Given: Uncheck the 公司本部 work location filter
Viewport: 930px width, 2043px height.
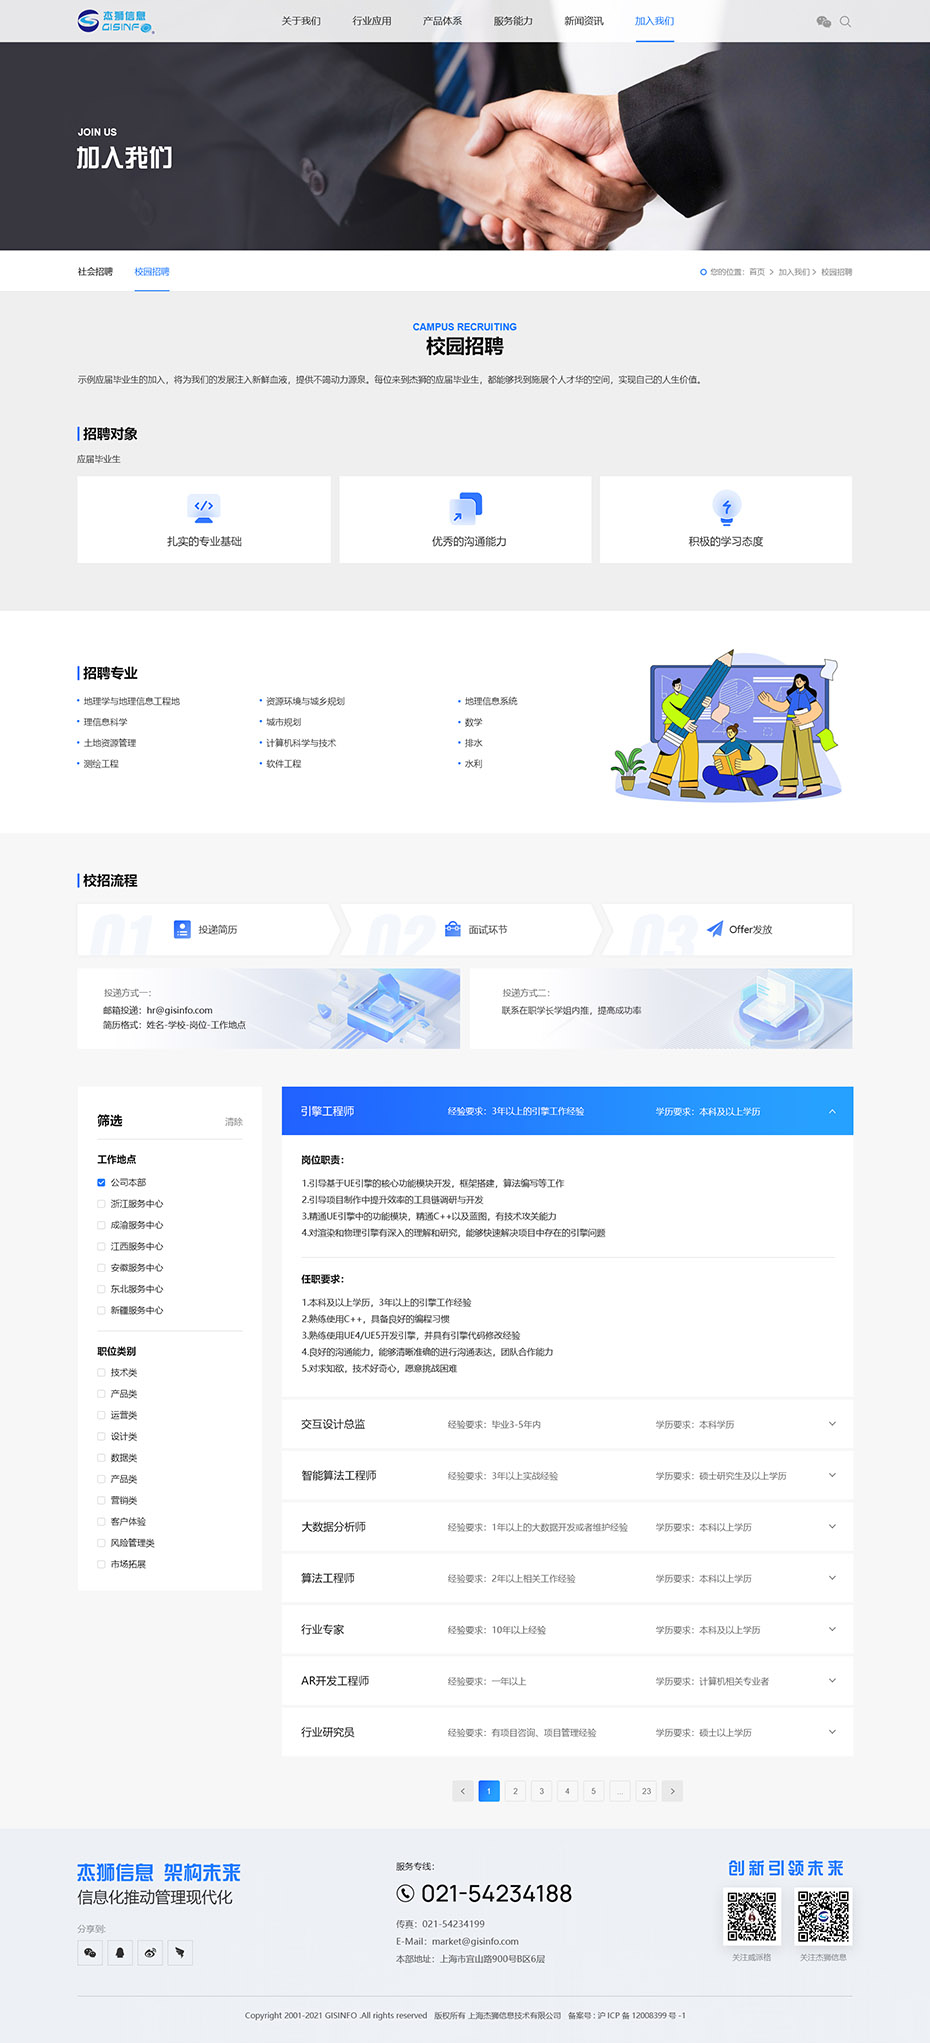Looking at the screenshot, I should [x=101, y=1182].
